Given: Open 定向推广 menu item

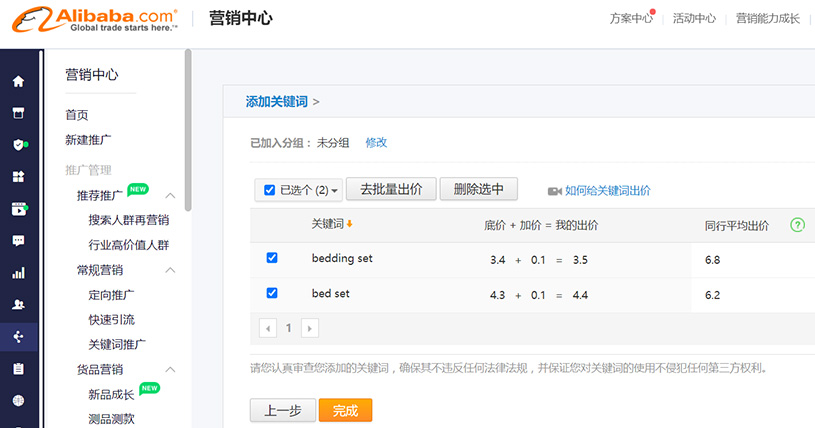Looking at the screenshot, I should (x=111, y=295).
